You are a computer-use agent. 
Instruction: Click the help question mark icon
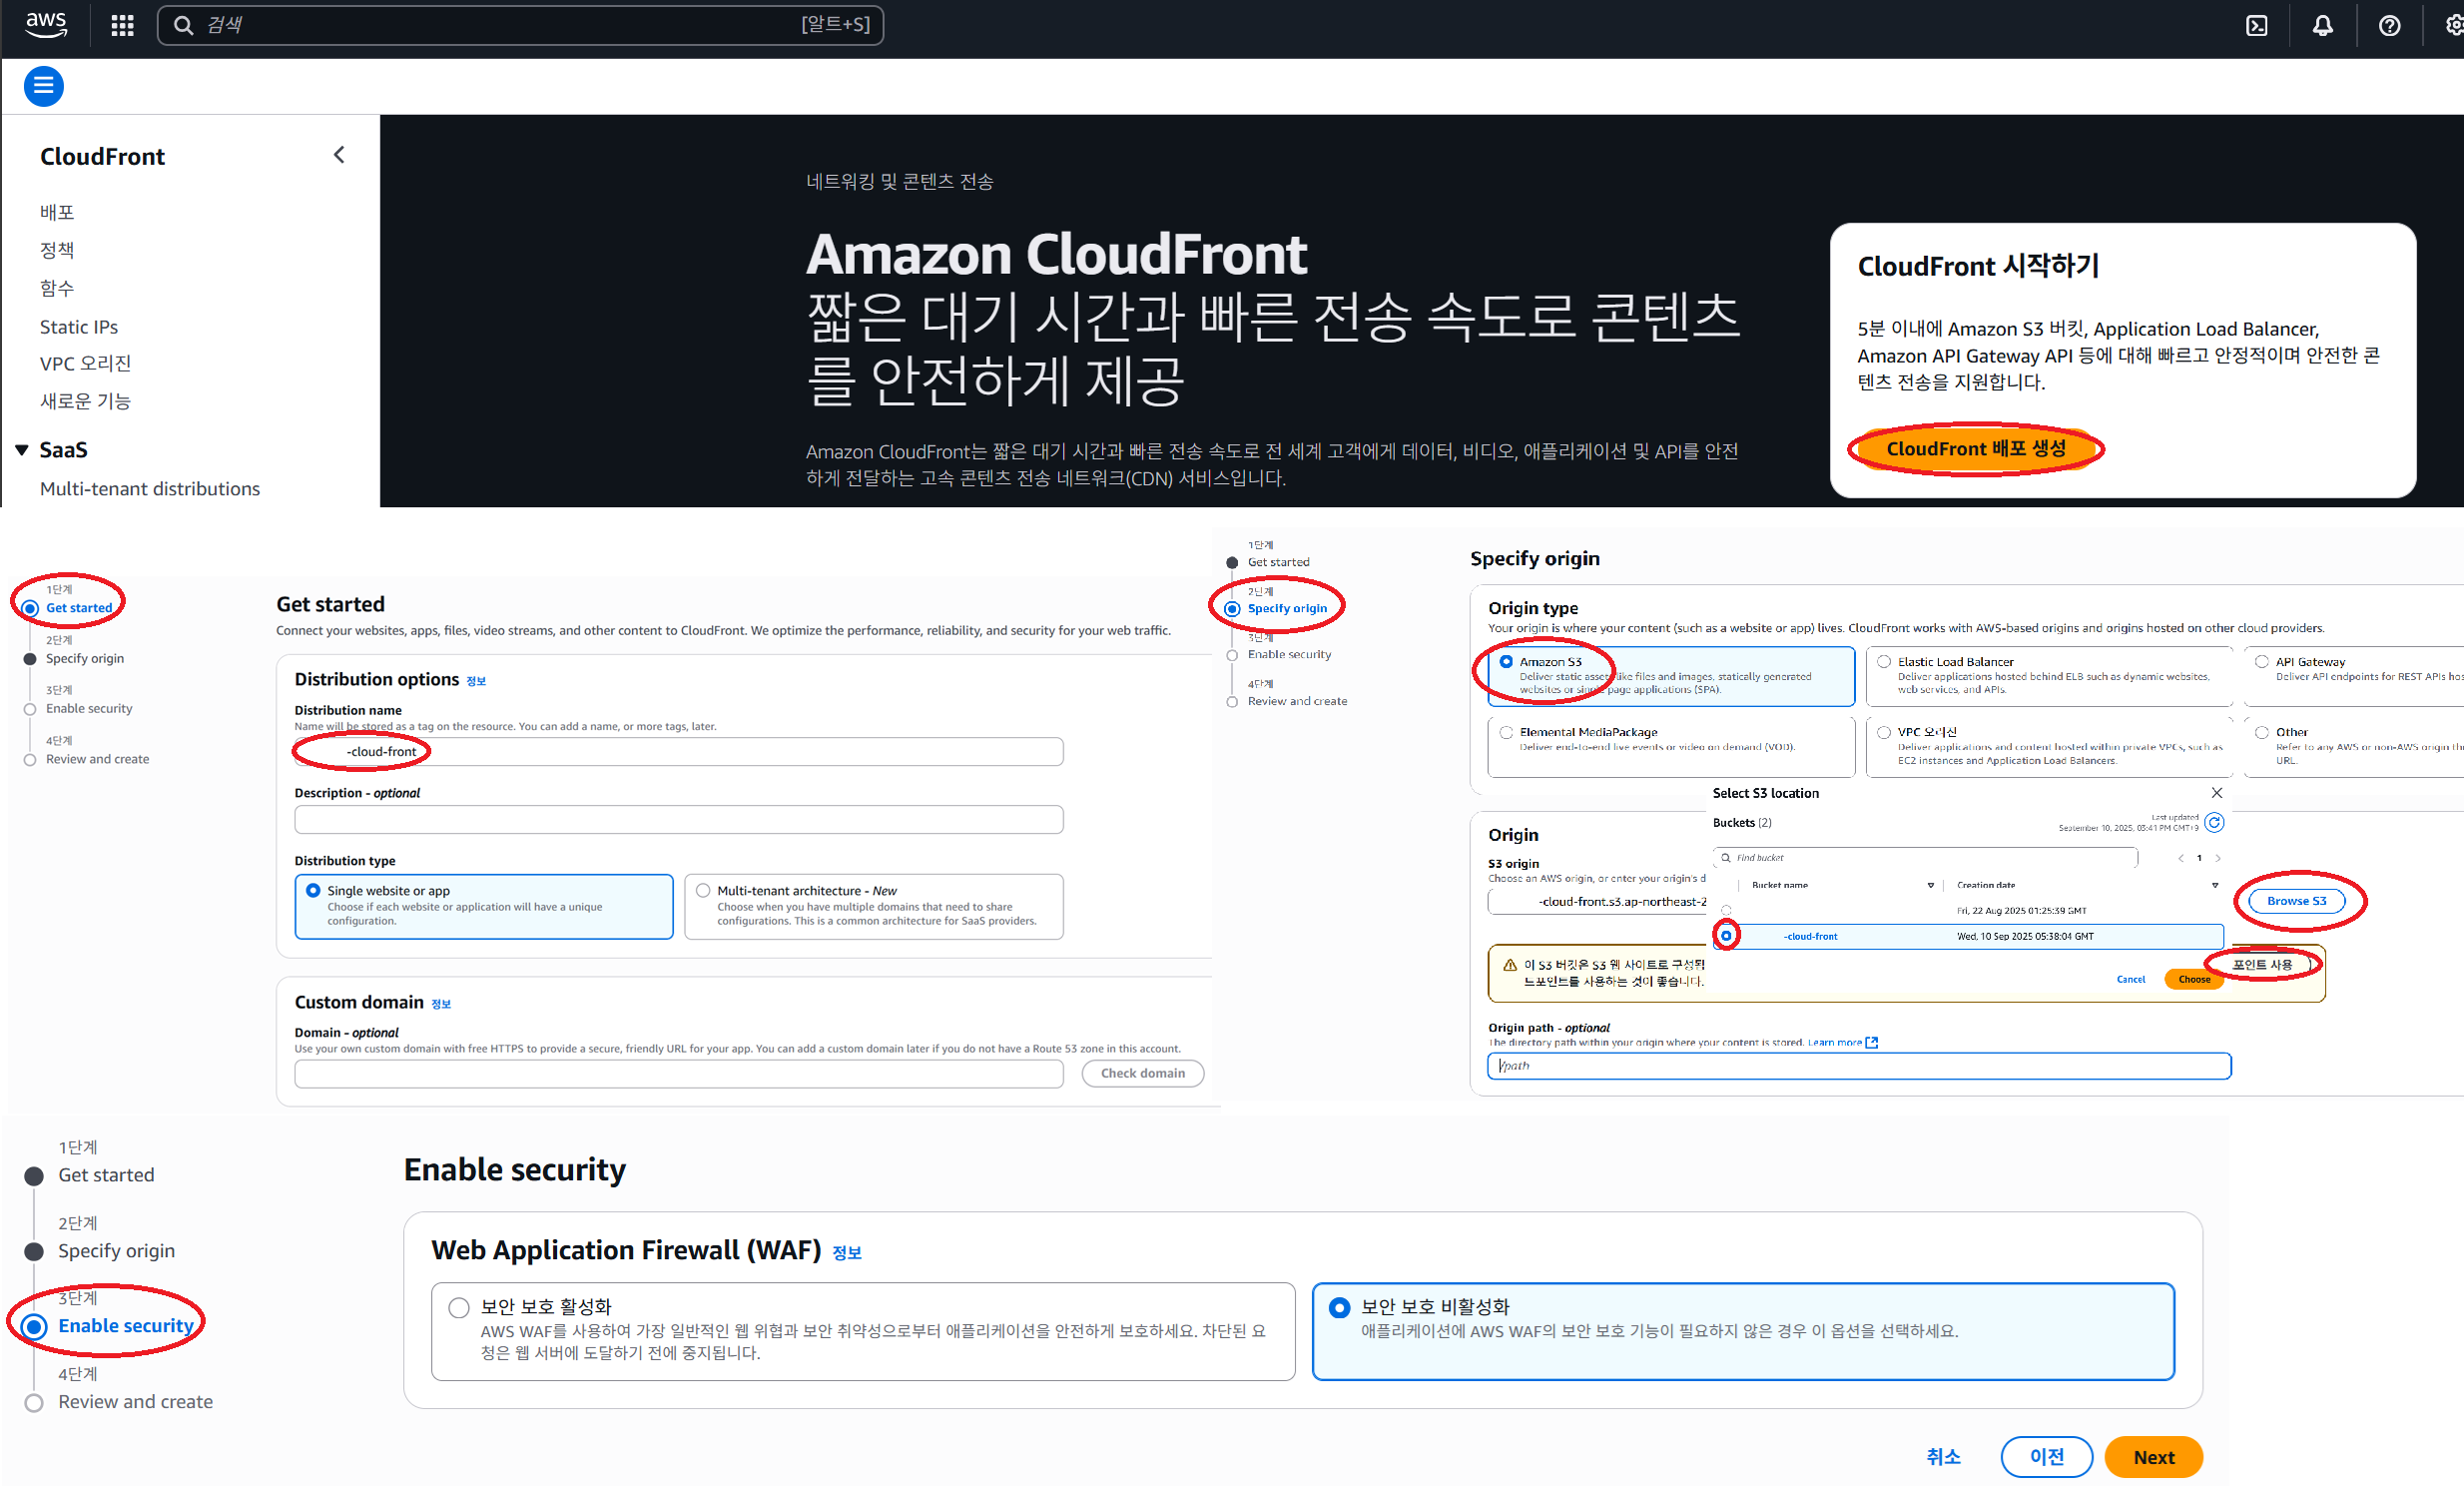tap(2389, 25)
